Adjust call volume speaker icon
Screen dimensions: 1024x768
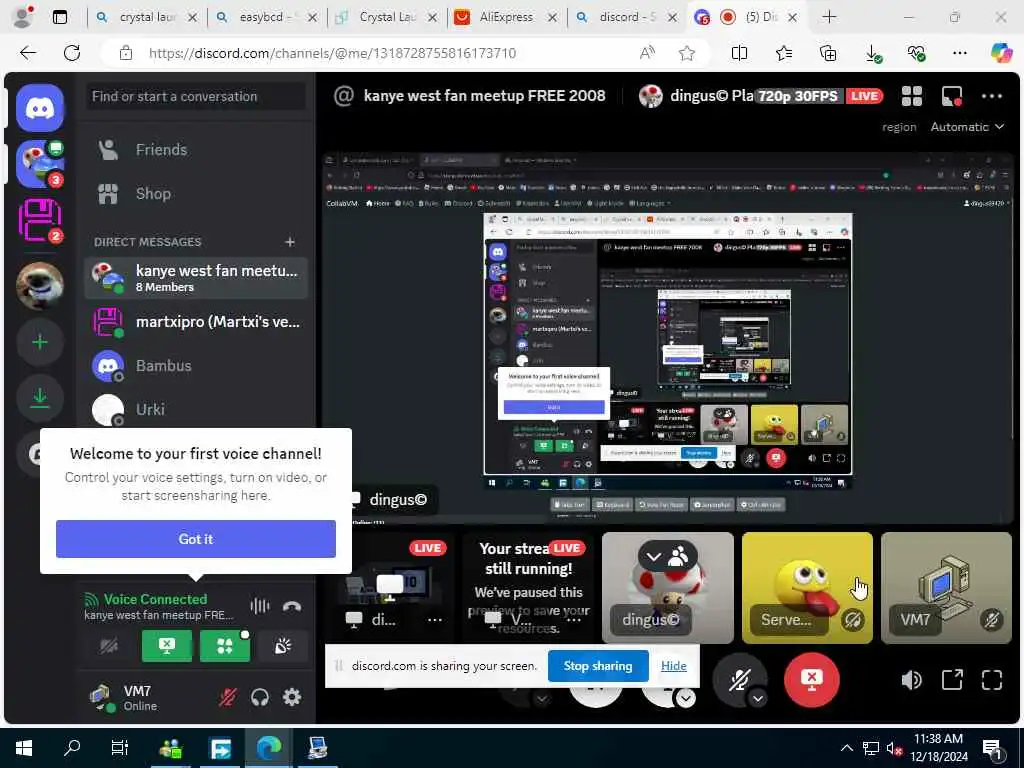pos(912,680)
